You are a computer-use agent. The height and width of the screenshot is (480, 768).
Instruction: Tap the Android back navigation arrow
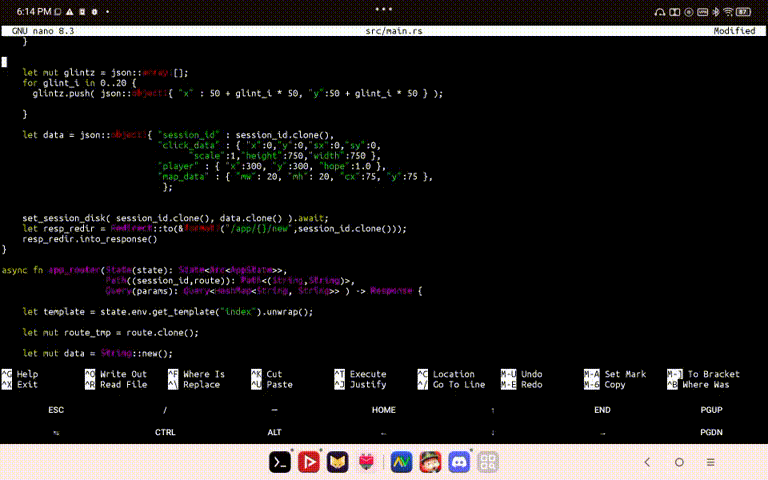[647, 462]
